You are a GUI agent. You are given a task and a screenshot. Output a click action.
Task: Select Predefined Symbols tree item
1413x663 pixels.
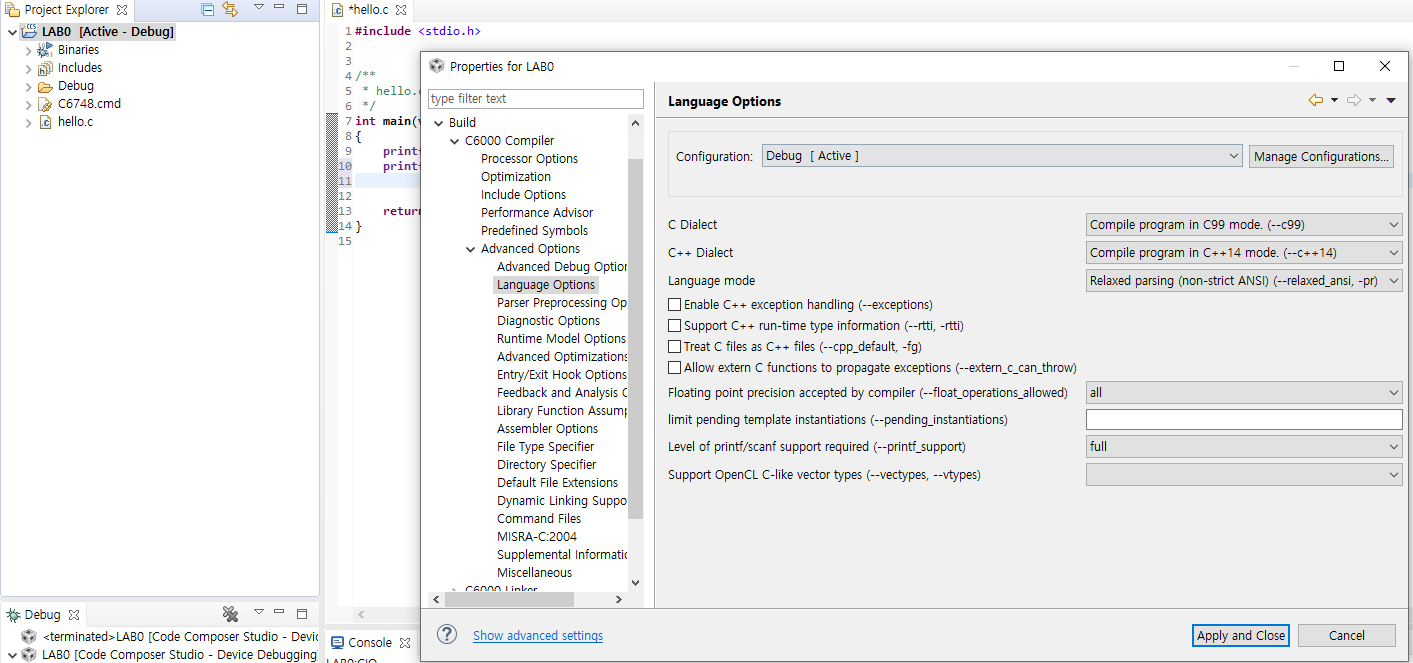point(534,231)
